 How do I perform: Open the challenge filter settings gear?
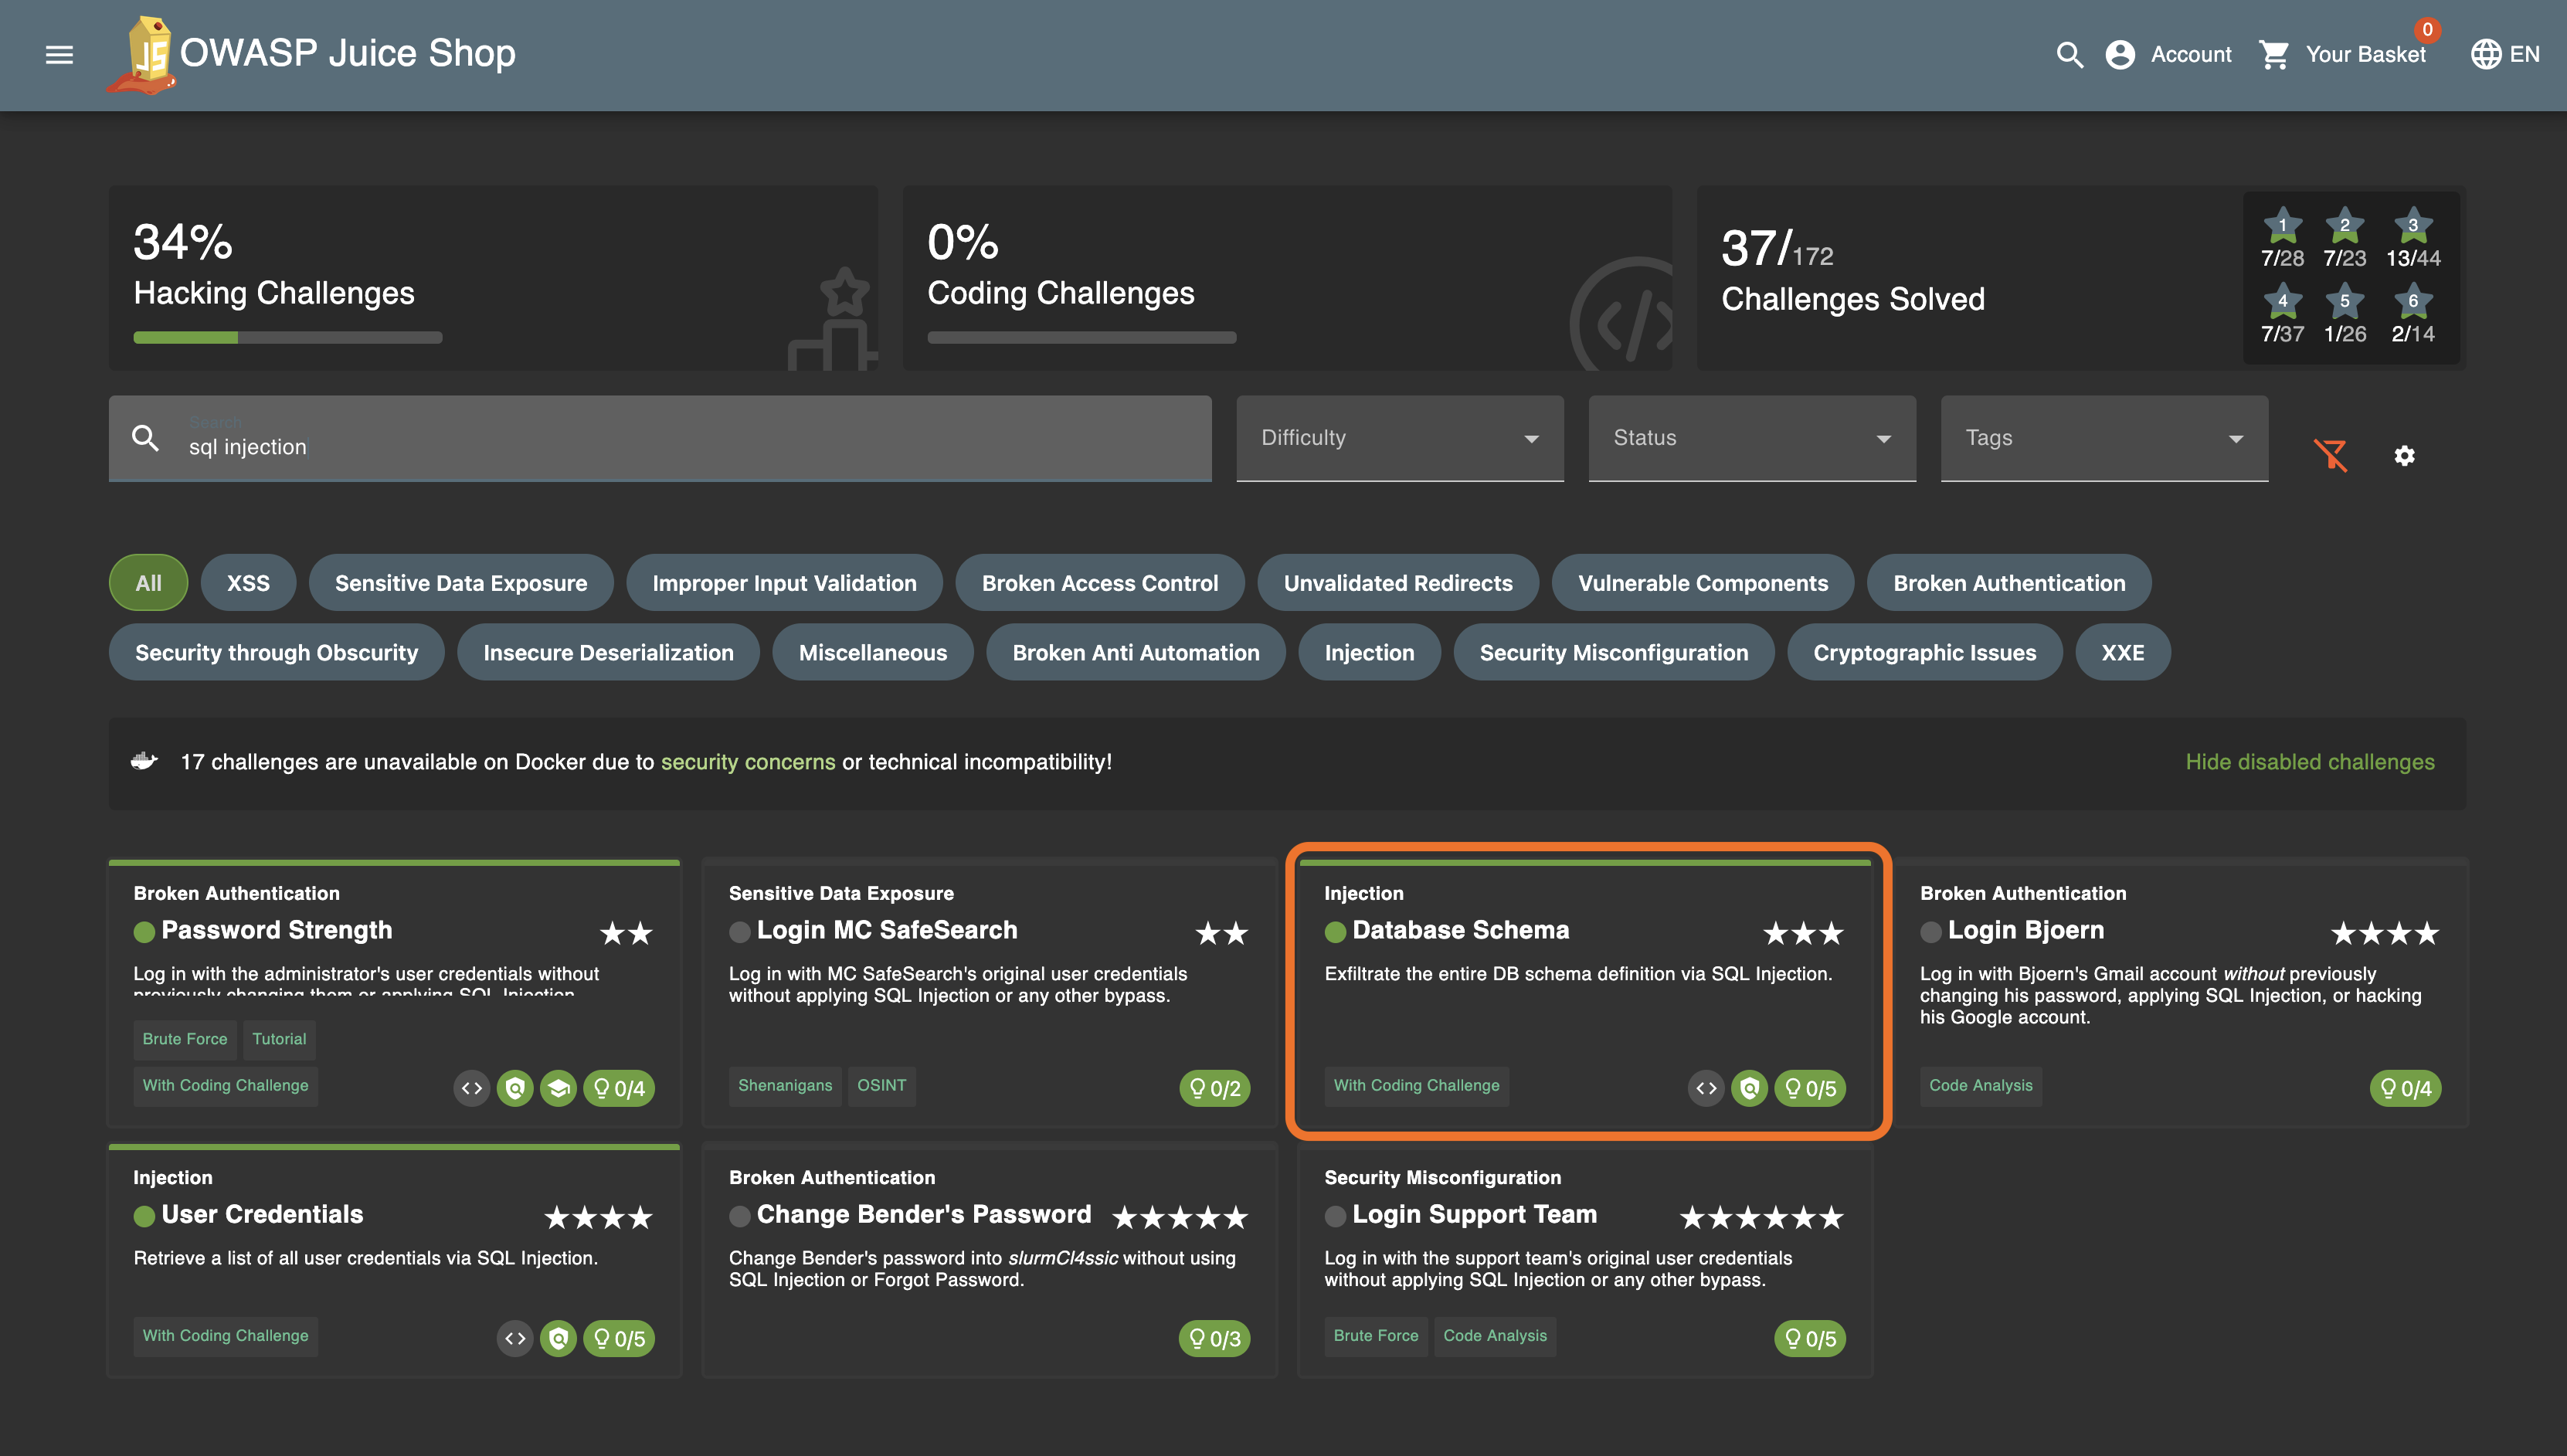coord(2404,456)
